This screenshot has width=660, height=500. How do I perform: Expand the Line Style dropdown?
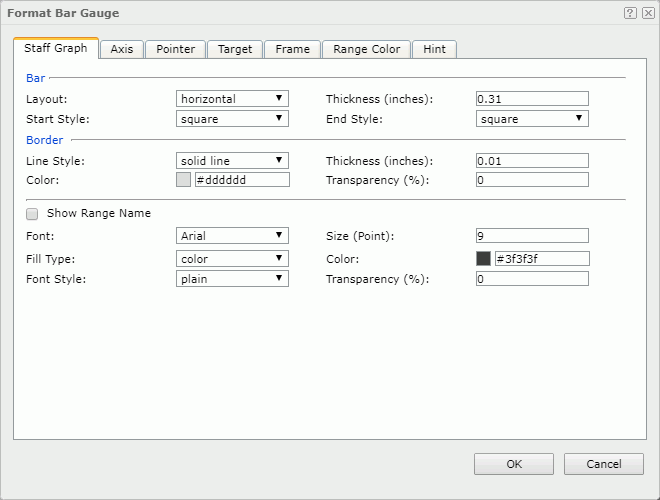232,160
